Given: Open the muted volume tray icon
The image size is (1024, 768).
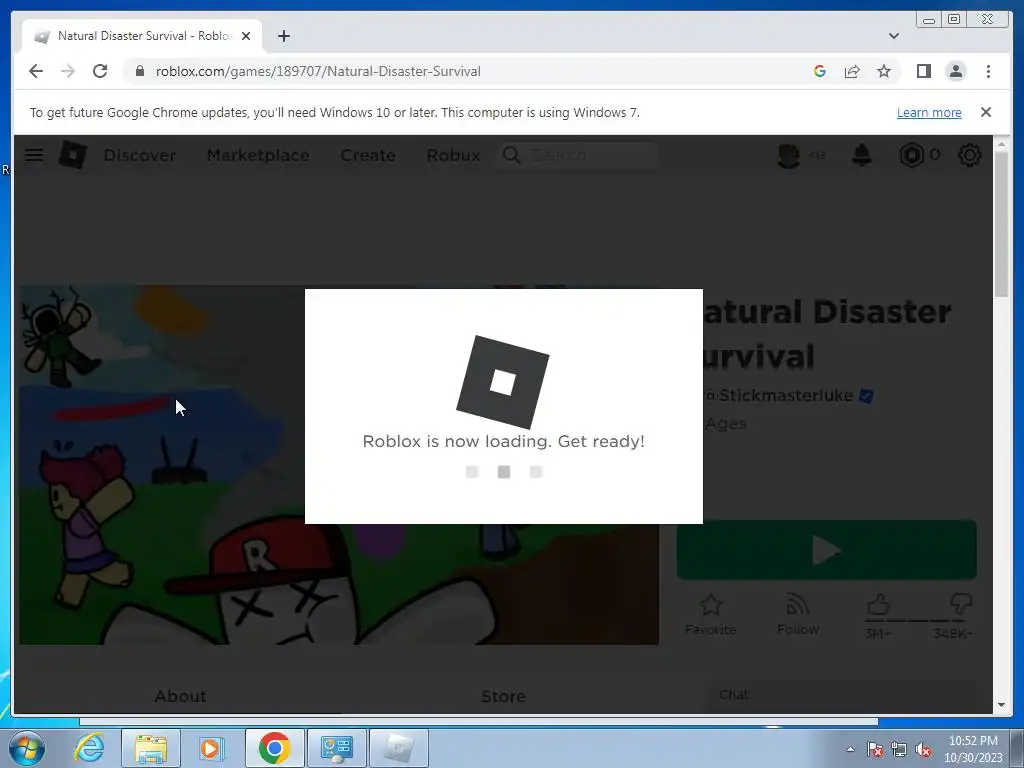Looking at the screenshot, I should pyautogui.click(x=923, y=749).
